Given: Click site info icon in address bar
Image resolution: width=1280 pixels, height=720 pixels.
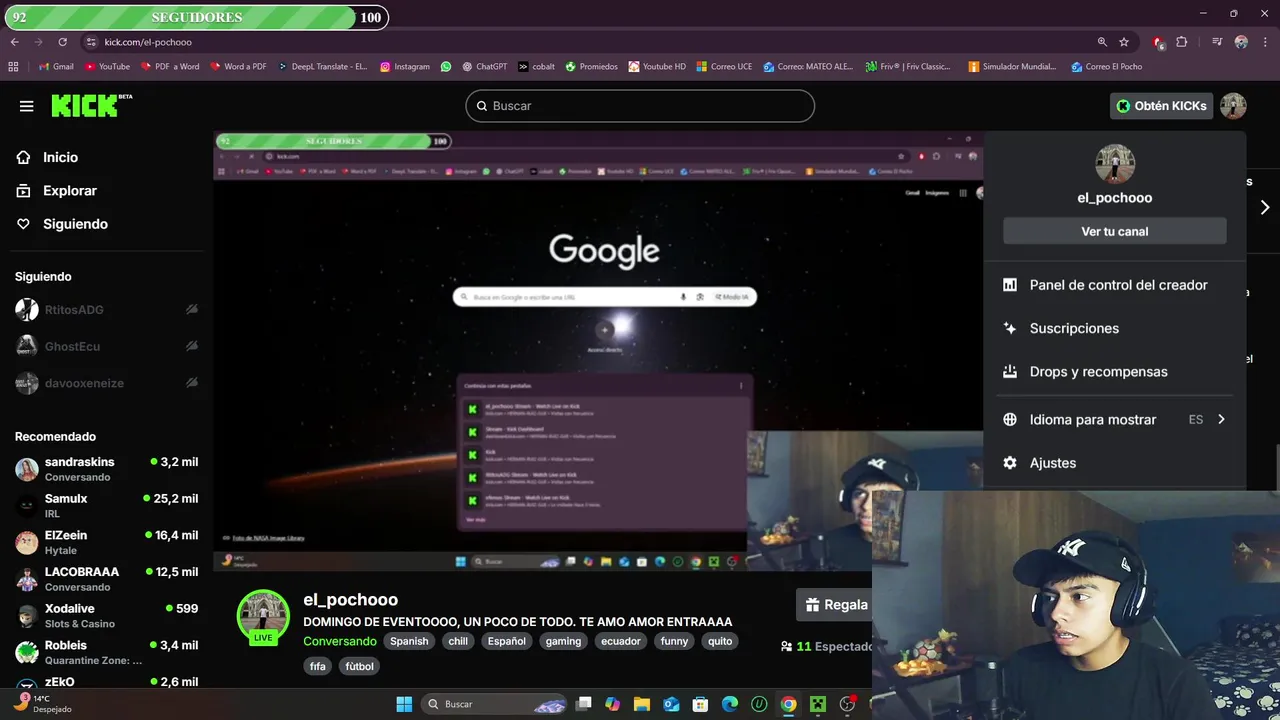Looking at the screenshot, I should (91, 42).
